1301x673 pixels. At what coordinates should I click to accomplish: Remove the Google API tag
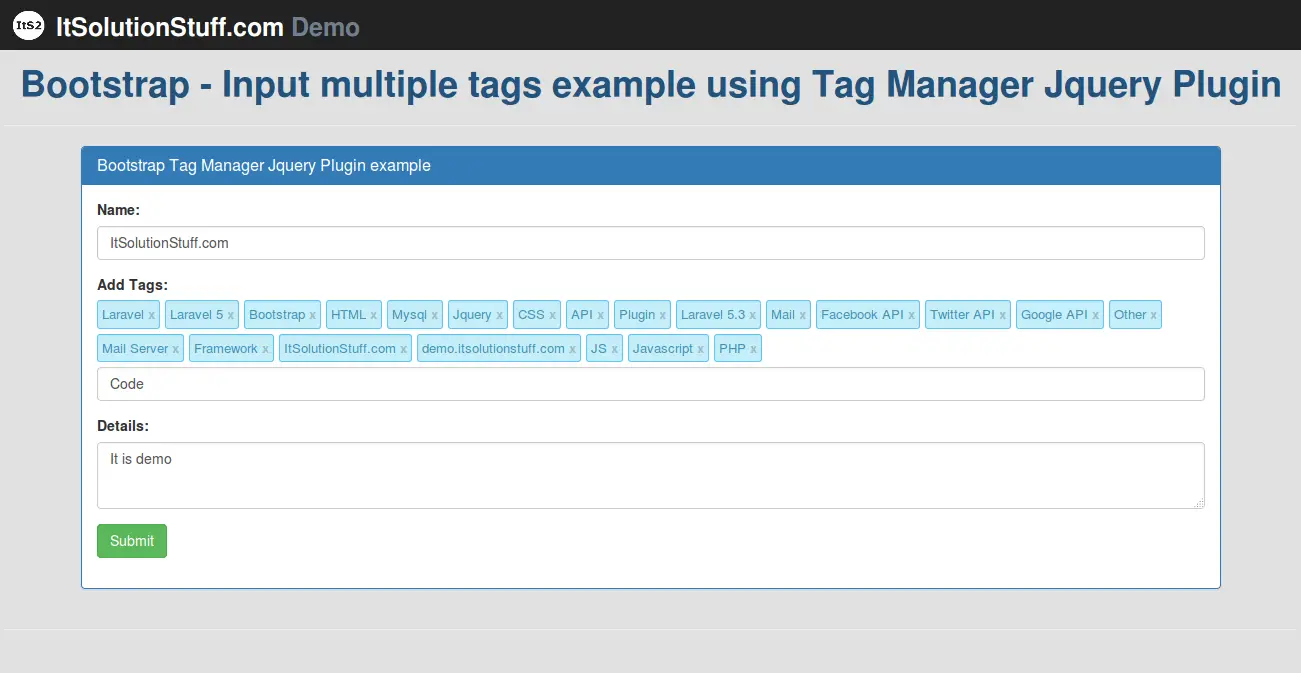[1095, 314]
